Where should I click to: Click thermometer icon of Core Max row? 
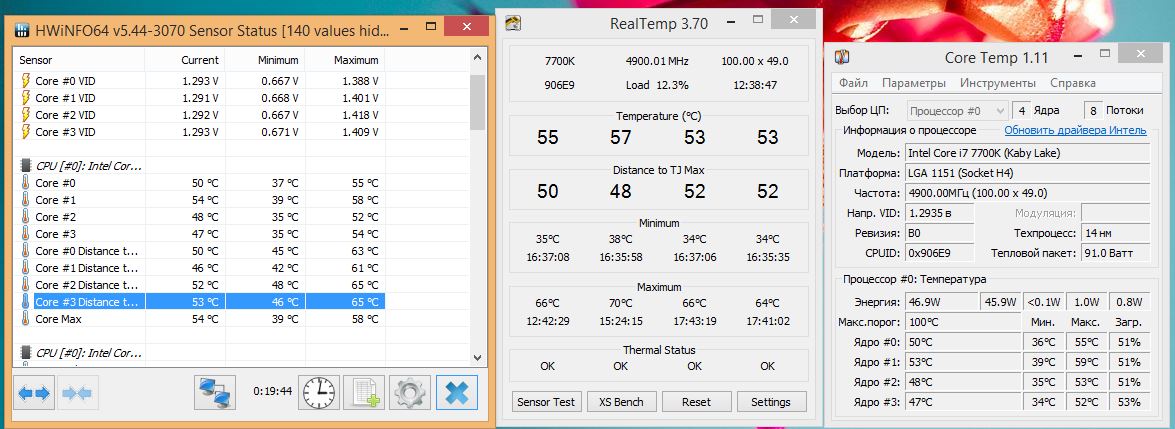click(26, 319)
